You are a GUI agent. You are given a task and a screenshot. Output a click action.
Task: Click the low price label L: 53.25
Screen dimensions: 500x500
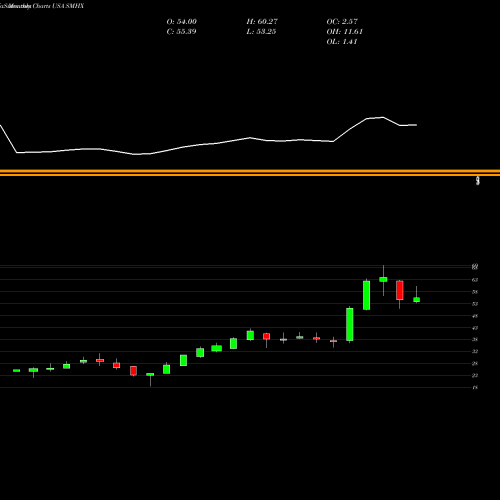[x=261, y=32]
